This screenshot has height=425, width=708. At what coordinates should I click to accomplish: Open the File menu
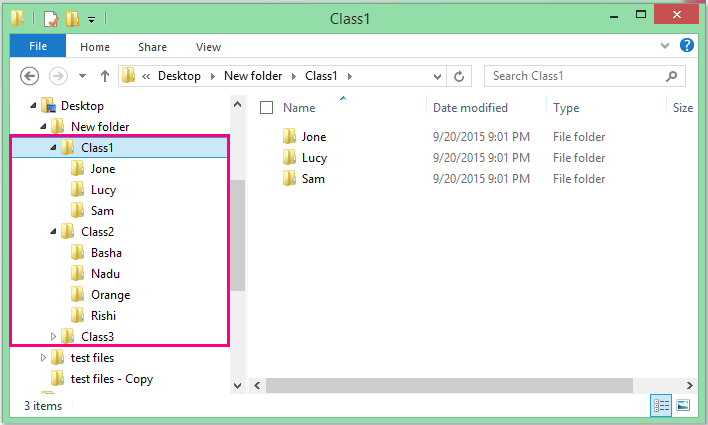[x=38, y=46]
